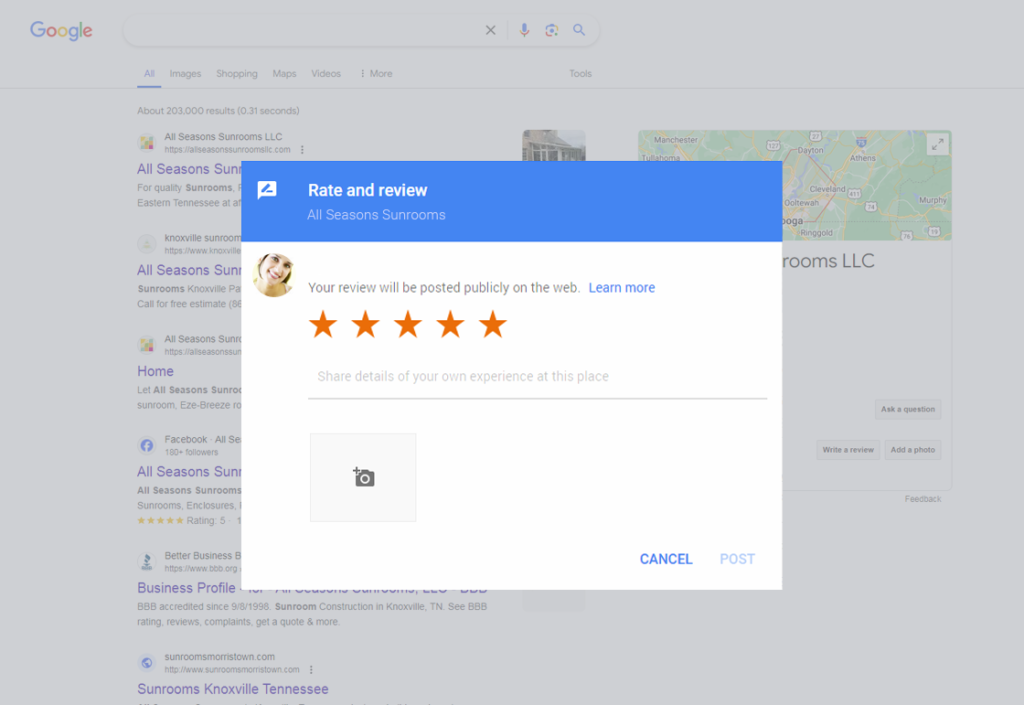Click Write a review button
Image resolution: width=1024 pixels, height=705 pixels.
click(848, 450)
